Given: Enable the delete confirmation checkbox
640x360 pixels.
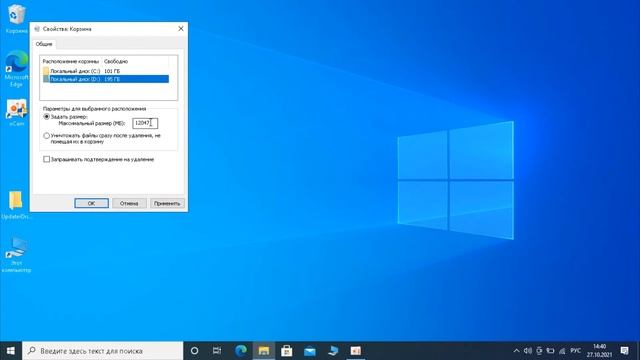Looking at the screenshot, I should point(47,159).
